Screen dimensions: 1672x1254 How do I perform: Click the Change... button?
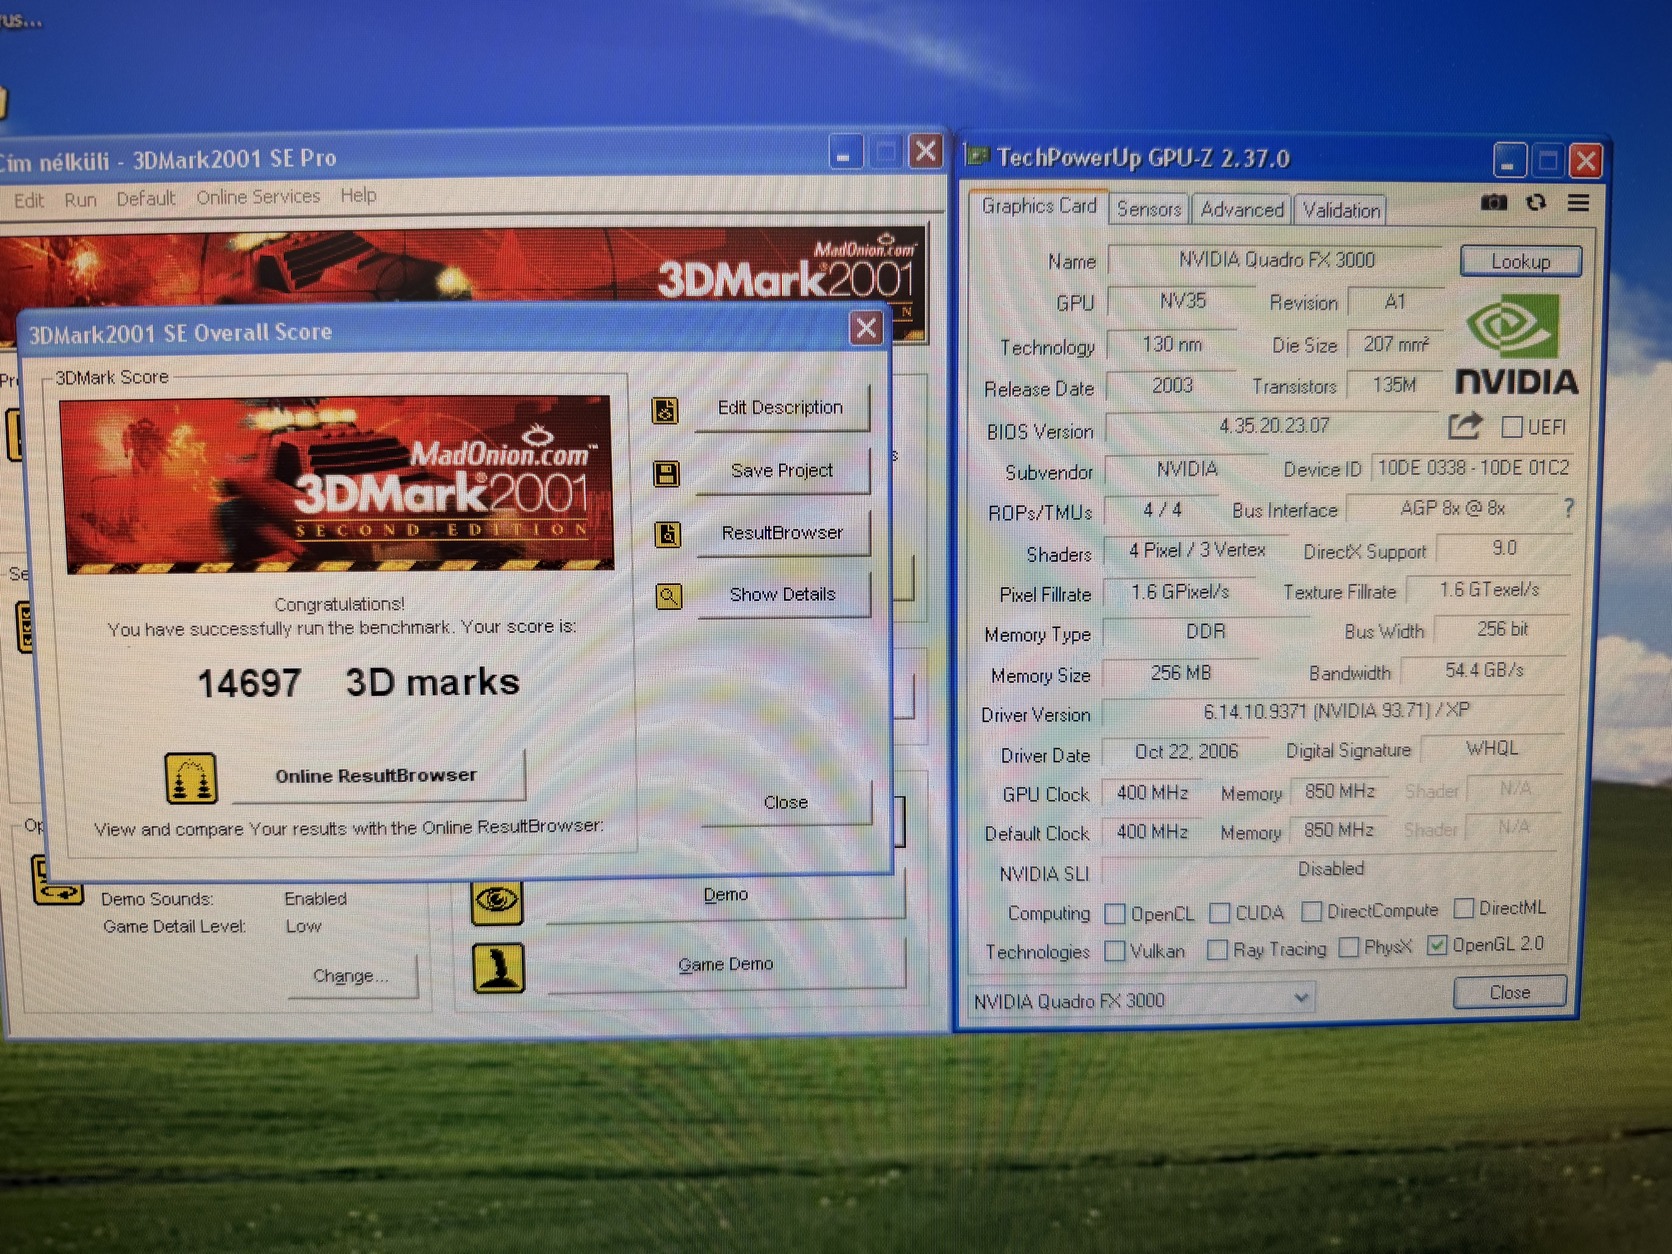point(351,976)
